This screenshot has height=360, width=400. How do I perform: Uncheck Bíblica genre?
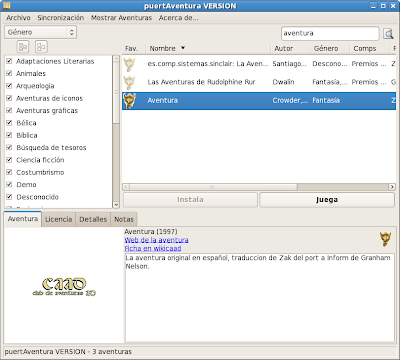click(9, 135)
